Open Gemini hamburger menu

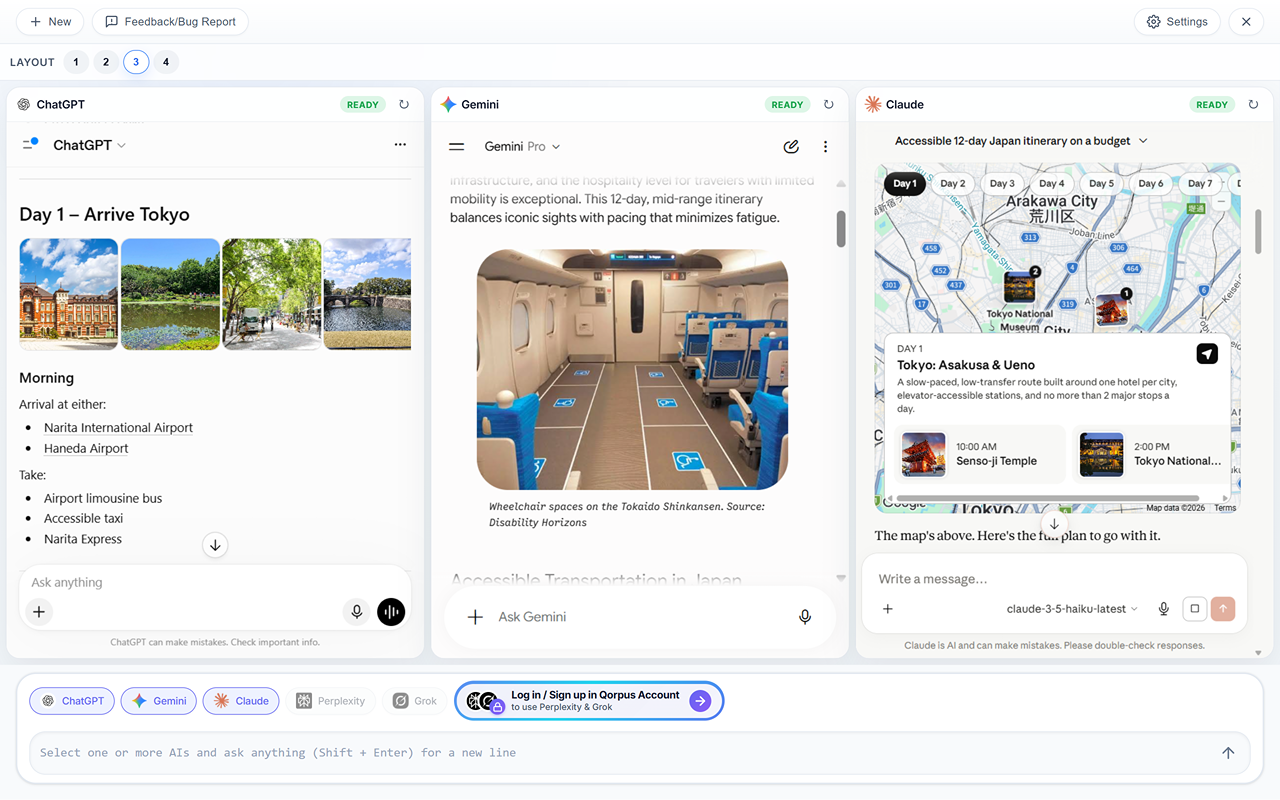pos(457,146)
